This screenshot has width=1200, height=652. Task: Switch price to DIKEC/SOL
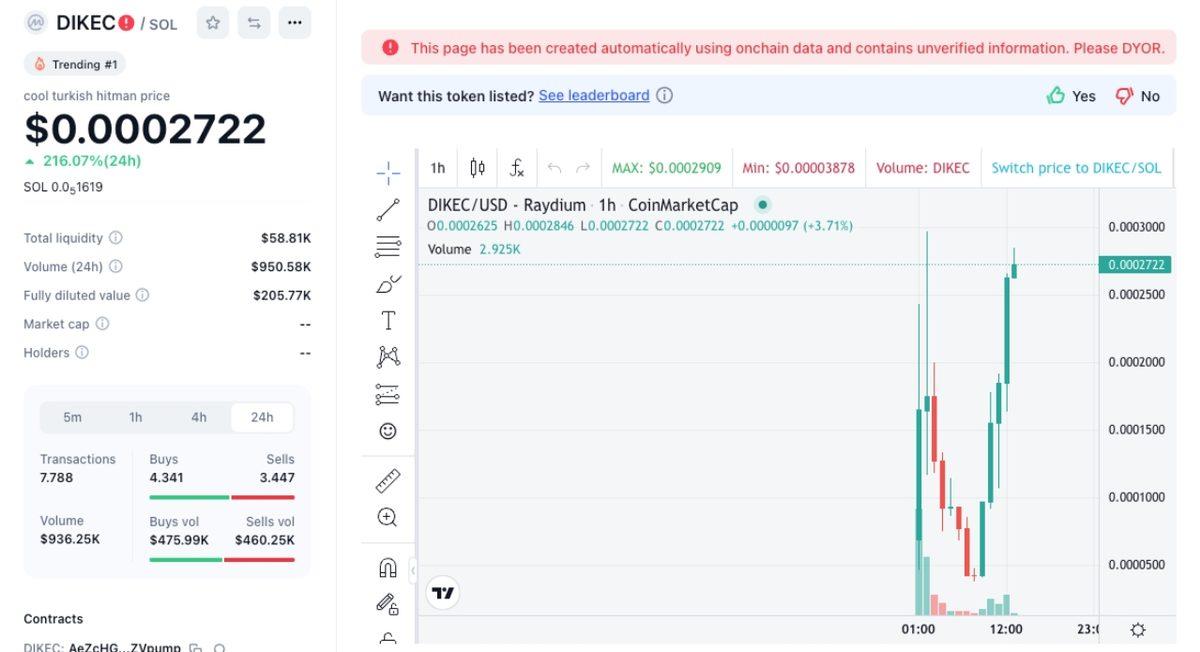tap(1077, 167)
